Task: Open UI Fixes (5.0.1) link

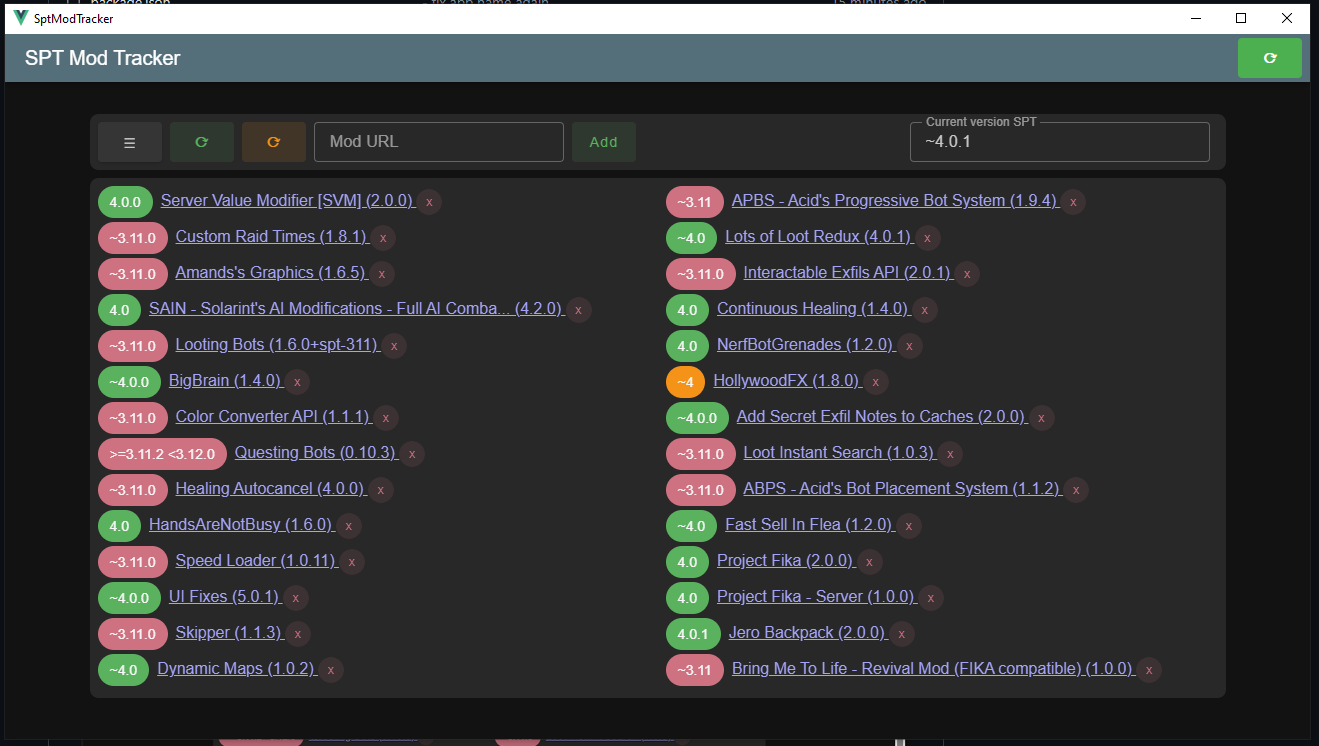Action: pyautogui.click(x=224, y=596)
